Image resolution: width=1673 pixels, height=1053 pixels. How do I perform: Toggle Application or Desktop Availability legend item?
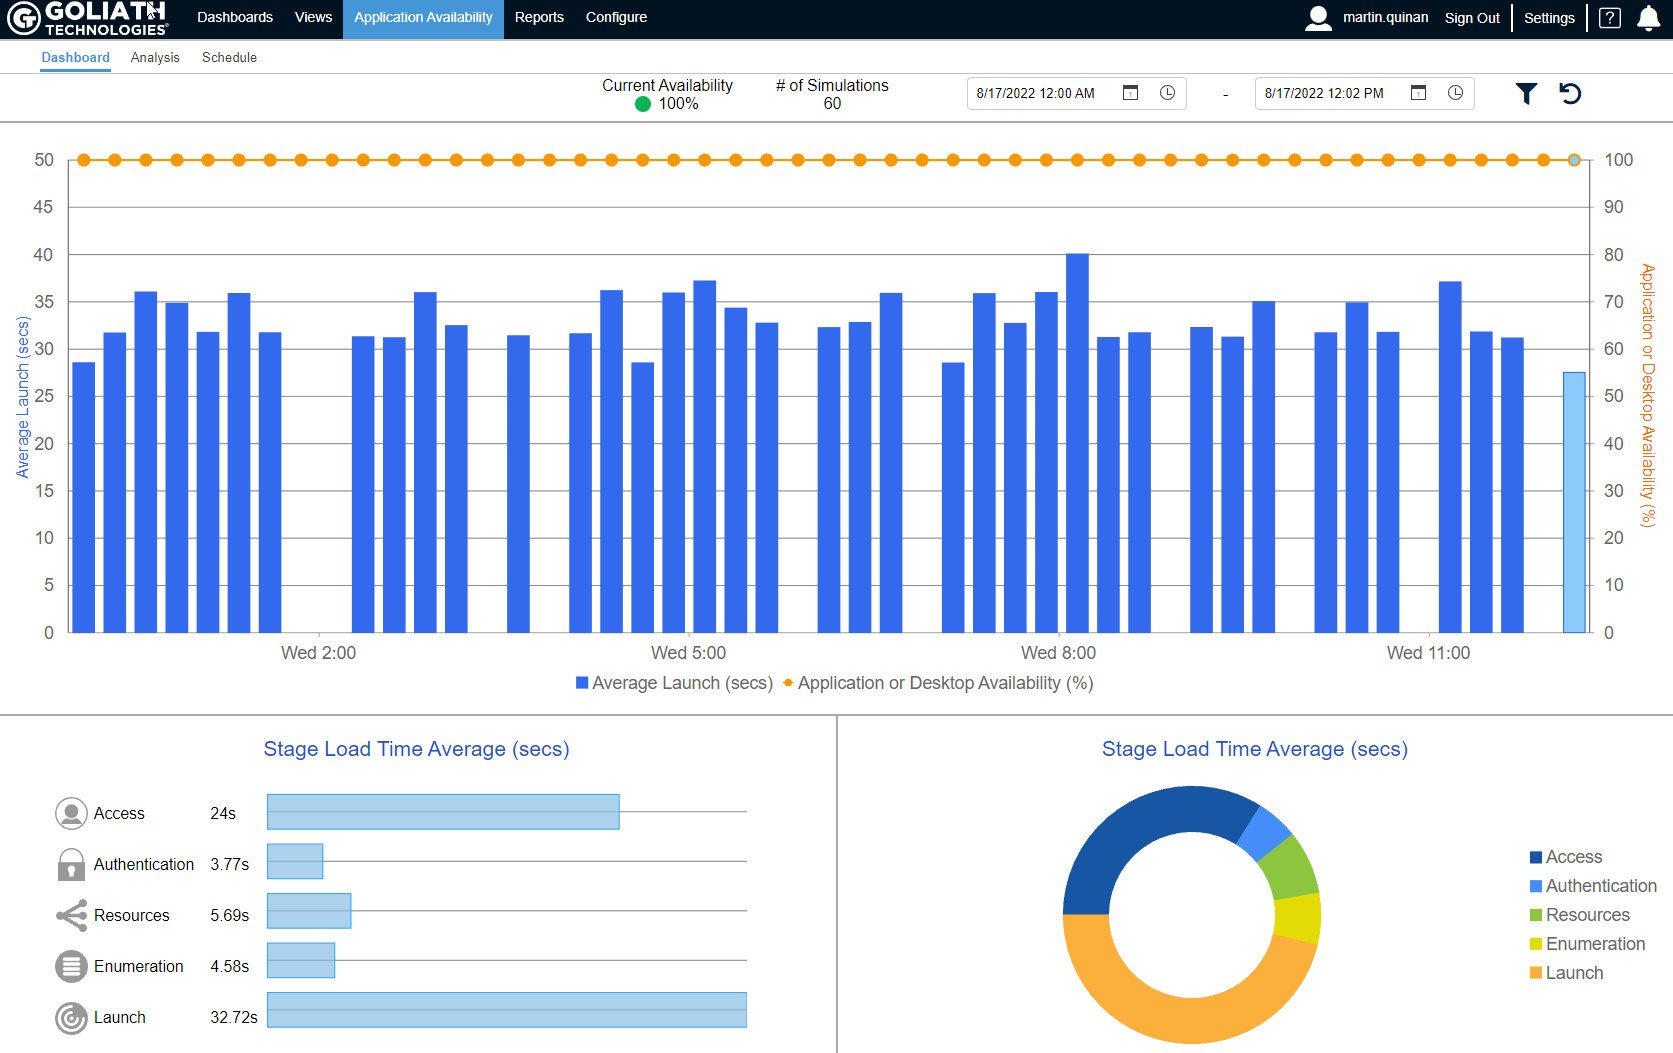pyautogui.click(x=941, y=683)
